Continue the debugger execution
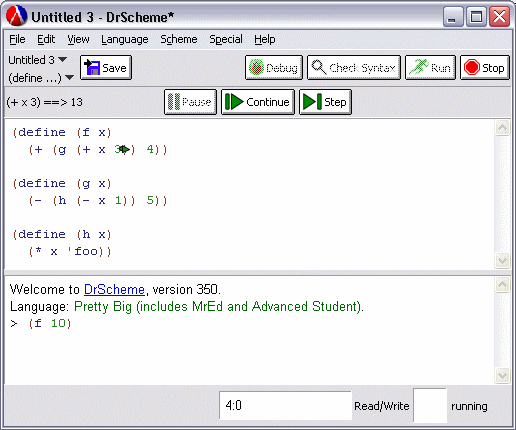Image resolution: width=516 pixels, height=430 pixels. (x=258, y=102)
